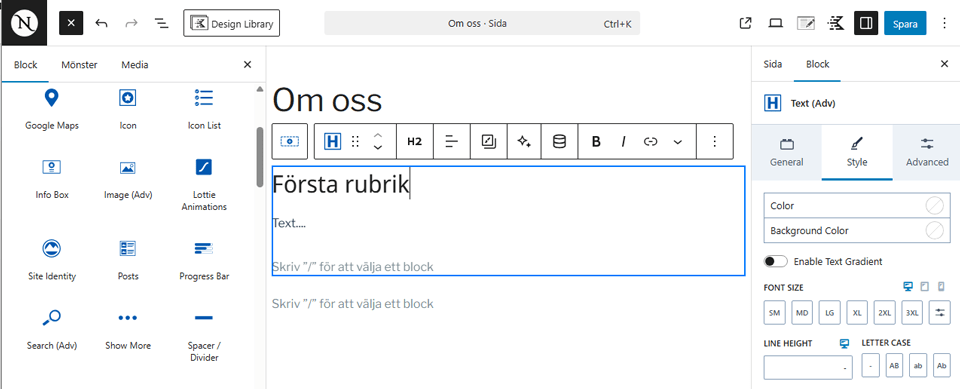Select the tablet font size device icon

tap(925, 287)
